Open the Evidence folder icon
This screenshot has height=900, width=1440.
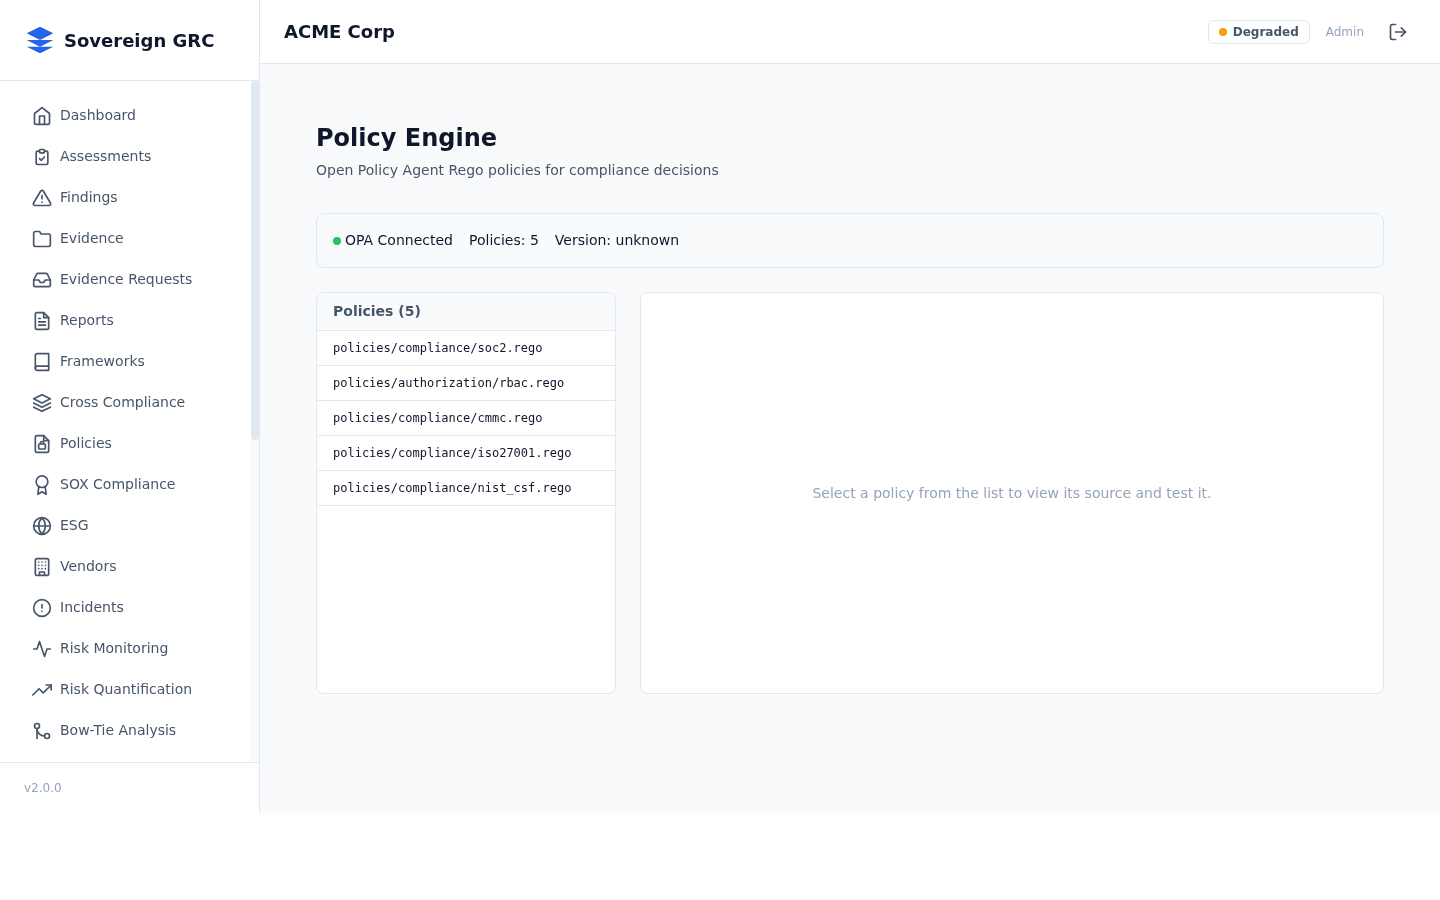click(x=42, y=238)
